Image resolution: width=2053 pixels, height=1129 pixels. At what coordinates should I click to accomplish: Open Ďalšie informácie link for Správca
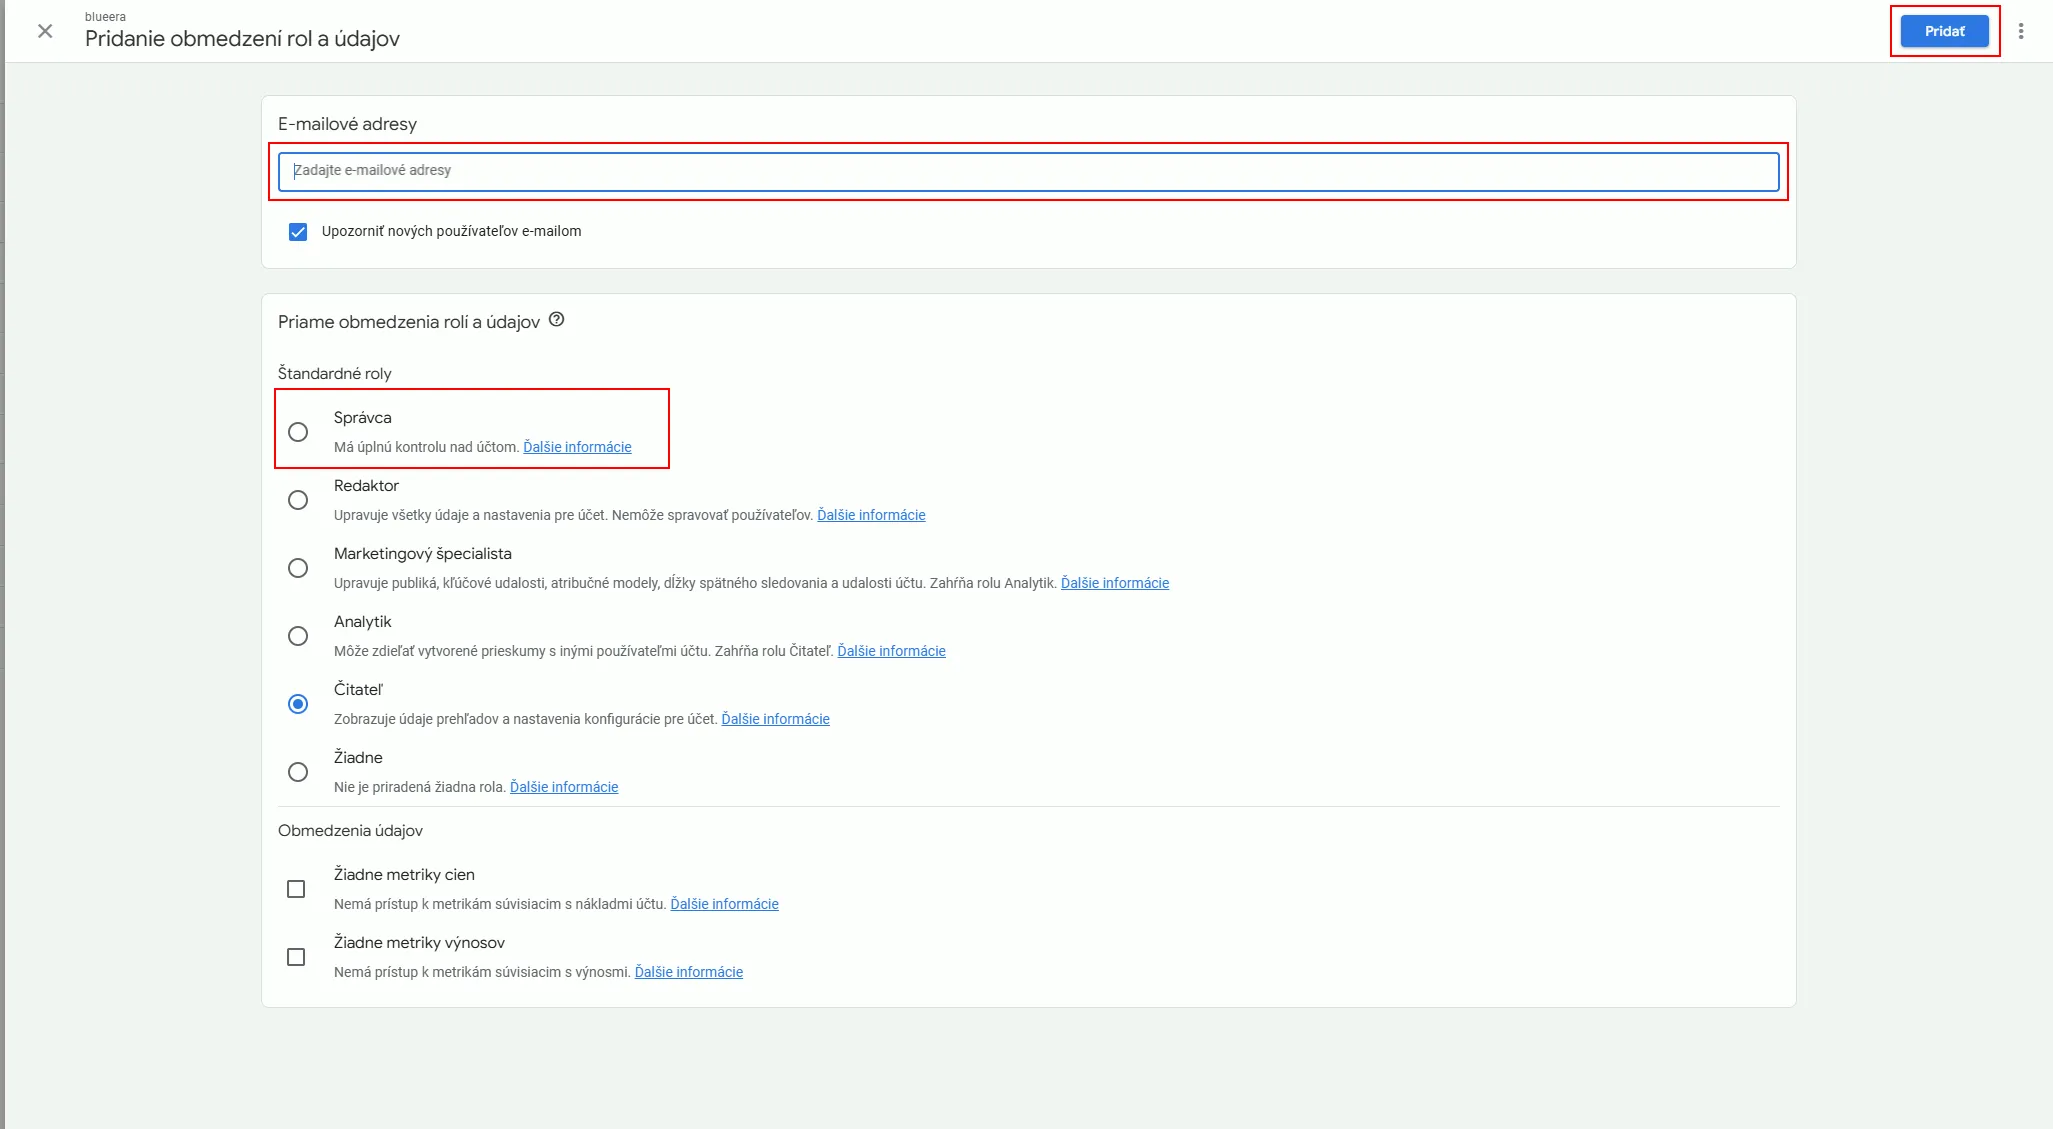(577, 447)
